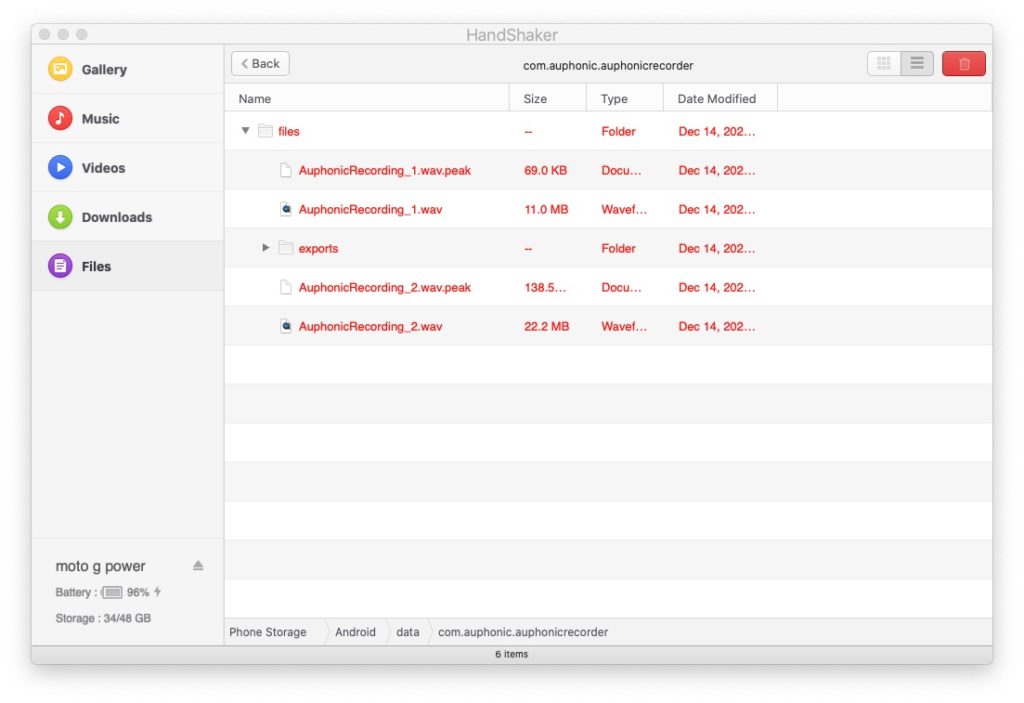
Task: Switch to grid view
Action: (884, 63)
